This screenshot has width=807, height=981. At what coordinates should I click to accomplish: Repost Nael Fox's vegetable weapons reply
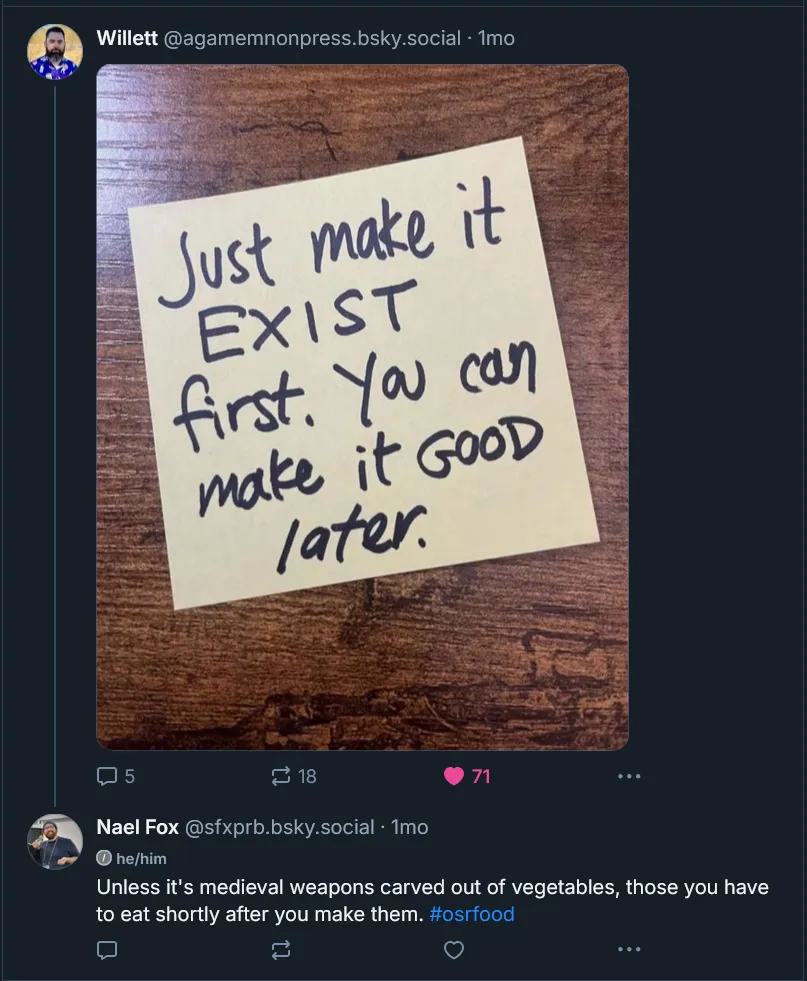point(282,949)
